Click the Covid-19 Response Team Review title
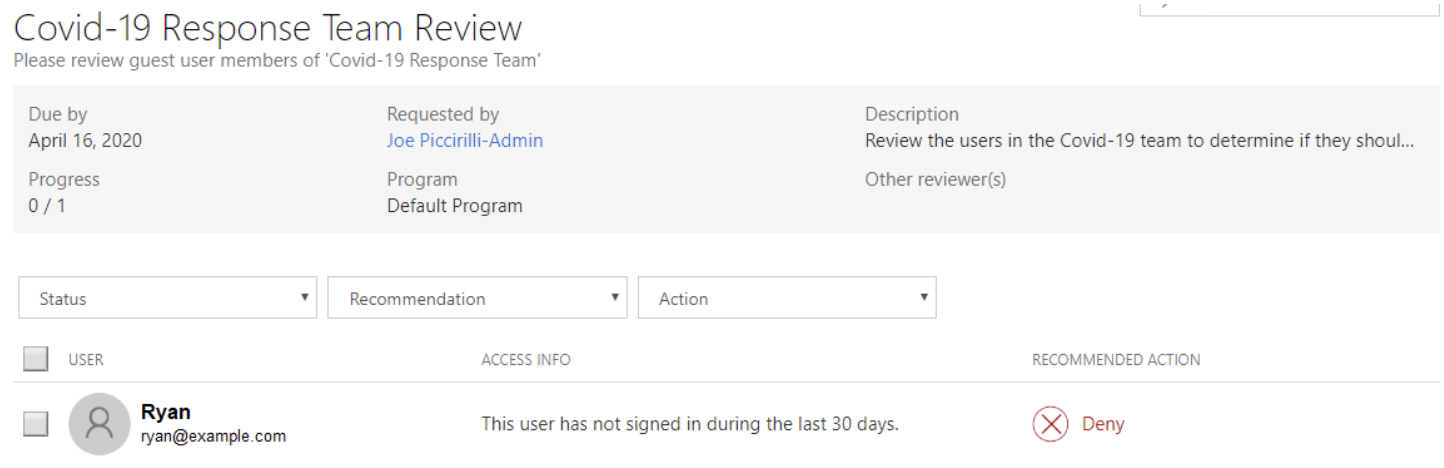1444x468 pixels. (268, 28)
